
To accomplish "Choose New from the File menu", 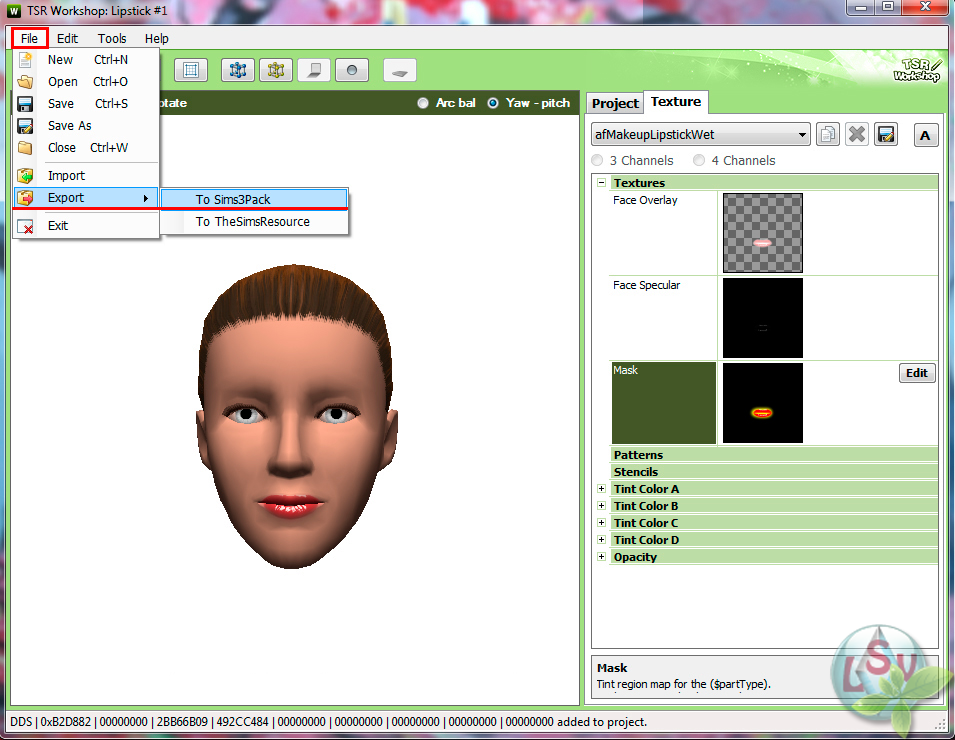I will (x=86, y=60).
